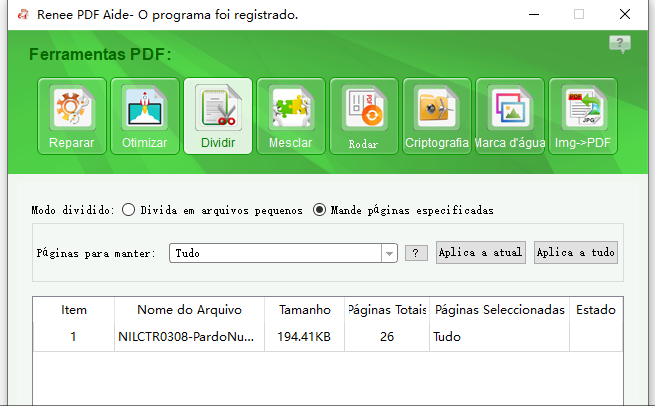
Task: Open the Marca d'água tool
Action: (x=510, y=116)
